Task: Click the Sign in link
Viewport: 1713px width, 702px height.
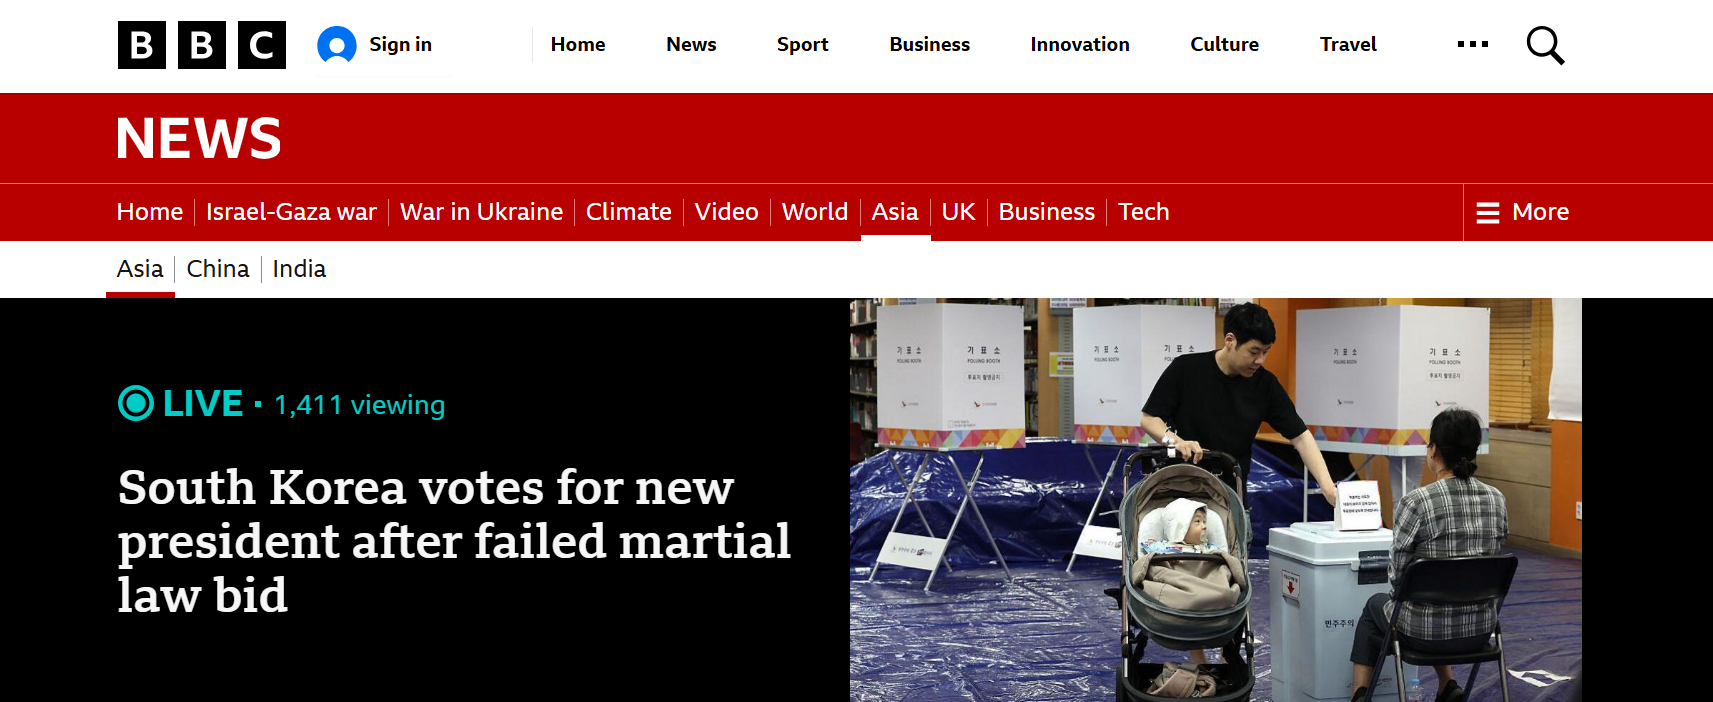Action: tap(400, 45)
